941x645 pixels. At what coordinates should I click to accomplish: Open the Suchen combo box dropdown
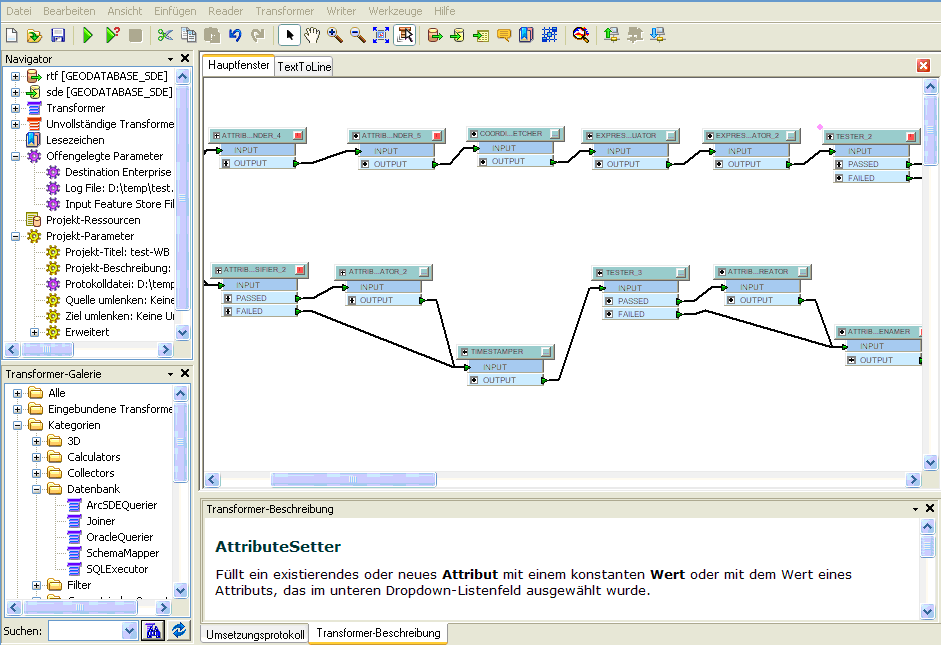click(x=129, y=630)
